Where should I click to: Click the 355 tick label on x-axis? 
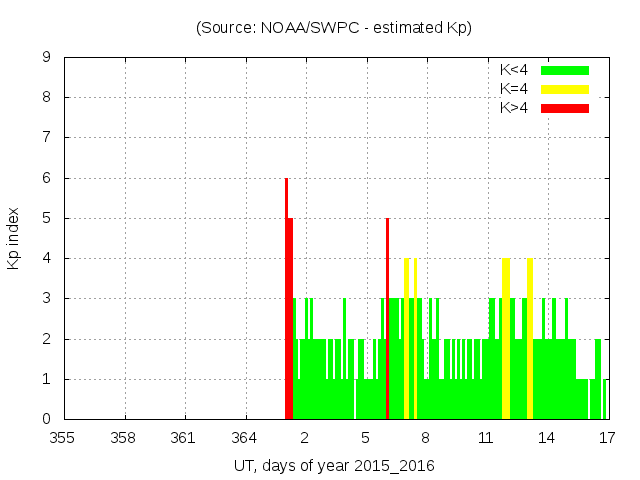click(x=64, y=437)
